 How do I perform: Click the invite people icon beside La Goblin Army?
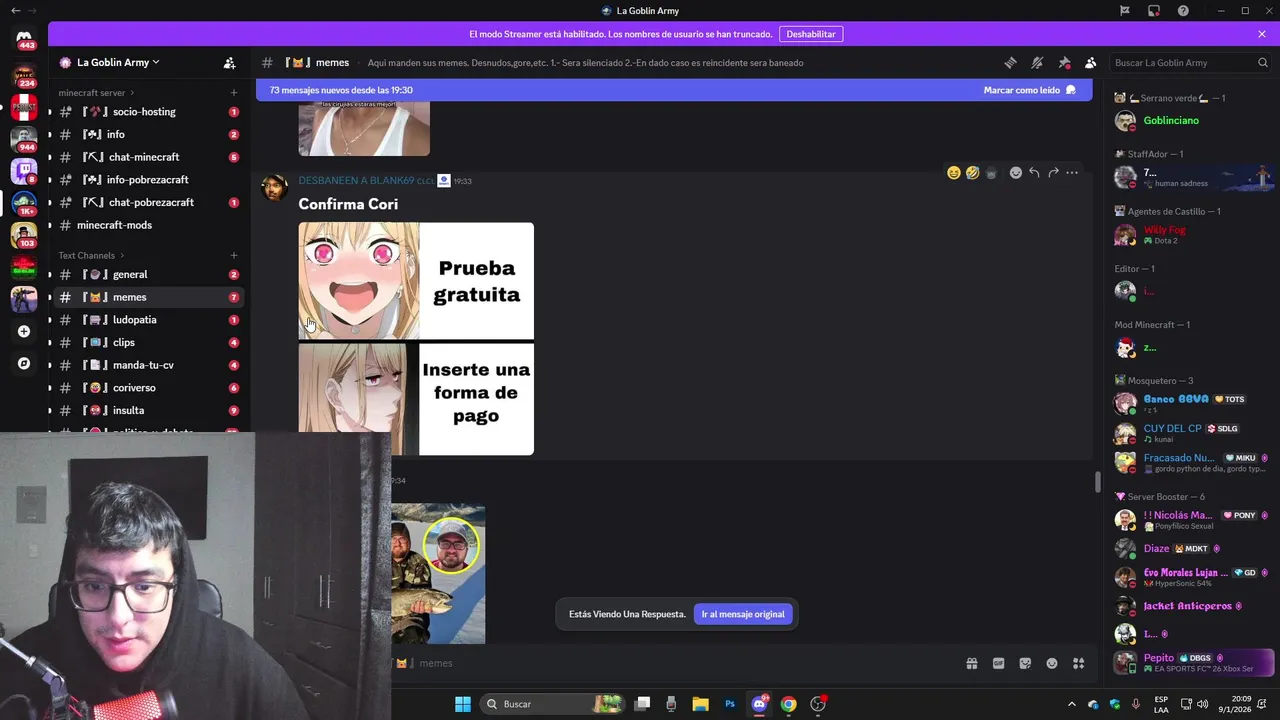click(x=230, y=62)
